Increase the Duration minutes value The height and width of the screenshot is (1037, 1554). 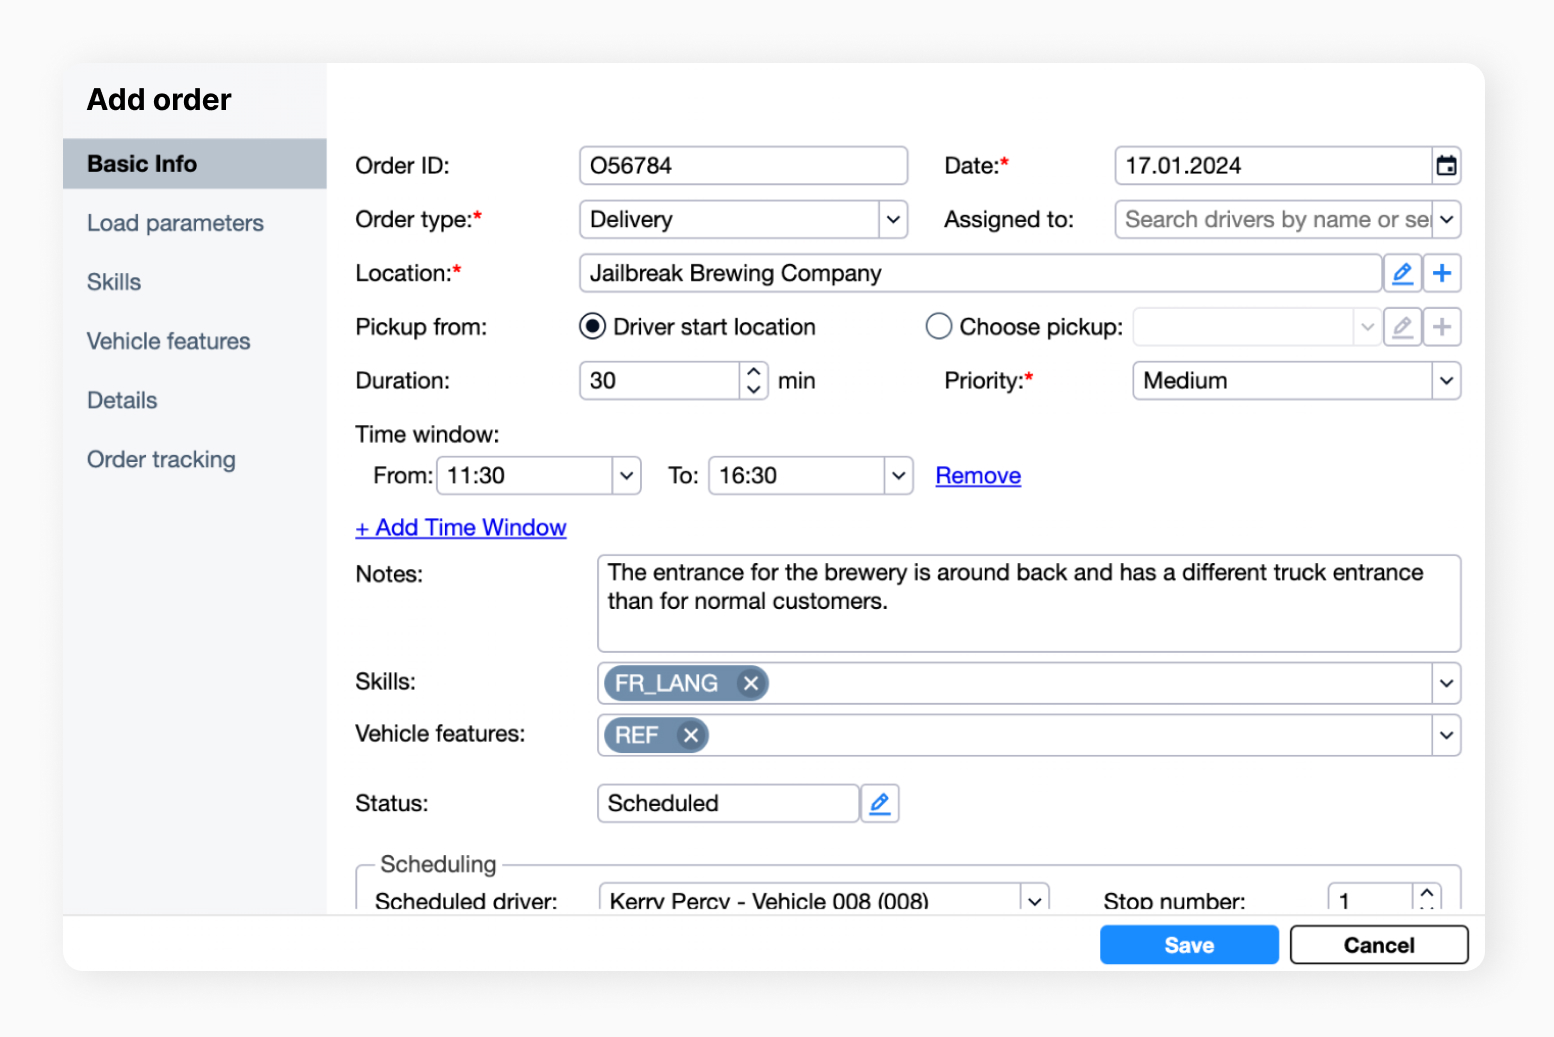(x=754, y=372)
